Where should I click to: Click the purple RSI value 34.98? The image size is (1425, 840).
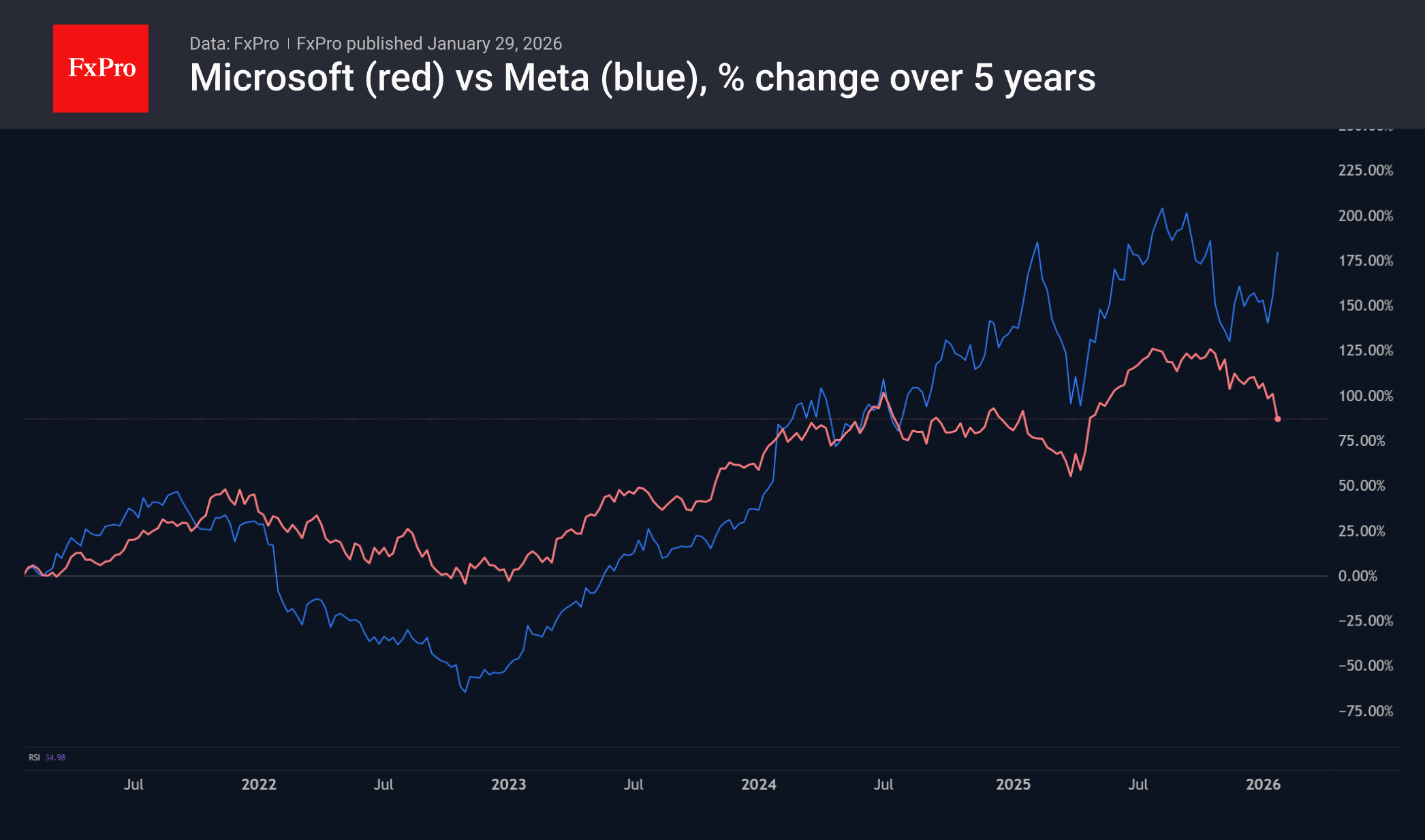(x=55, y=757)
